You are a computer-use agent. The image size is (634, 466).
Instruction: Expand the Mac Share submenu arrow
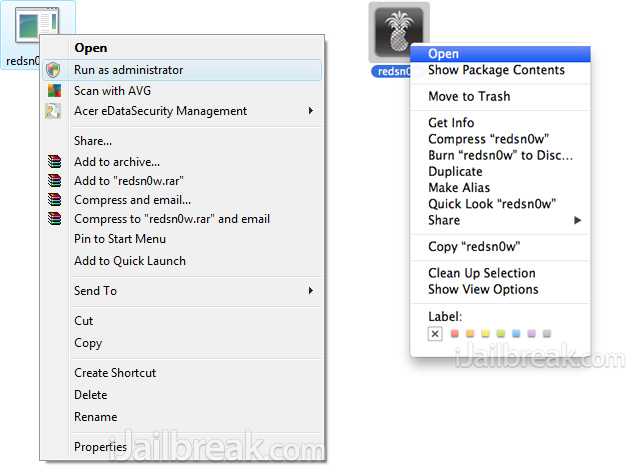[x=577, y=220]
